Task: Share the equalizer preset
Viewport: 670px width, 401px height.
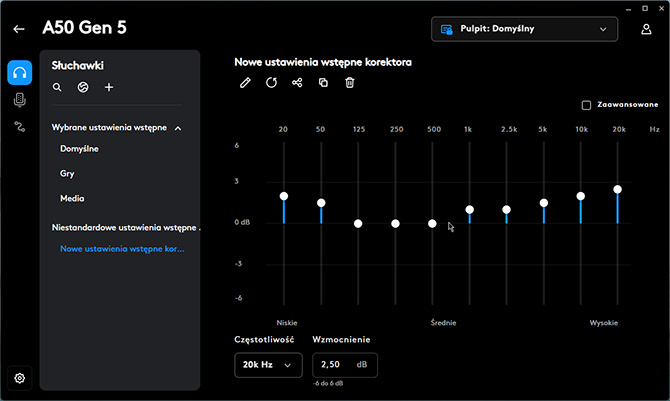Action: [x=297, y=83]
